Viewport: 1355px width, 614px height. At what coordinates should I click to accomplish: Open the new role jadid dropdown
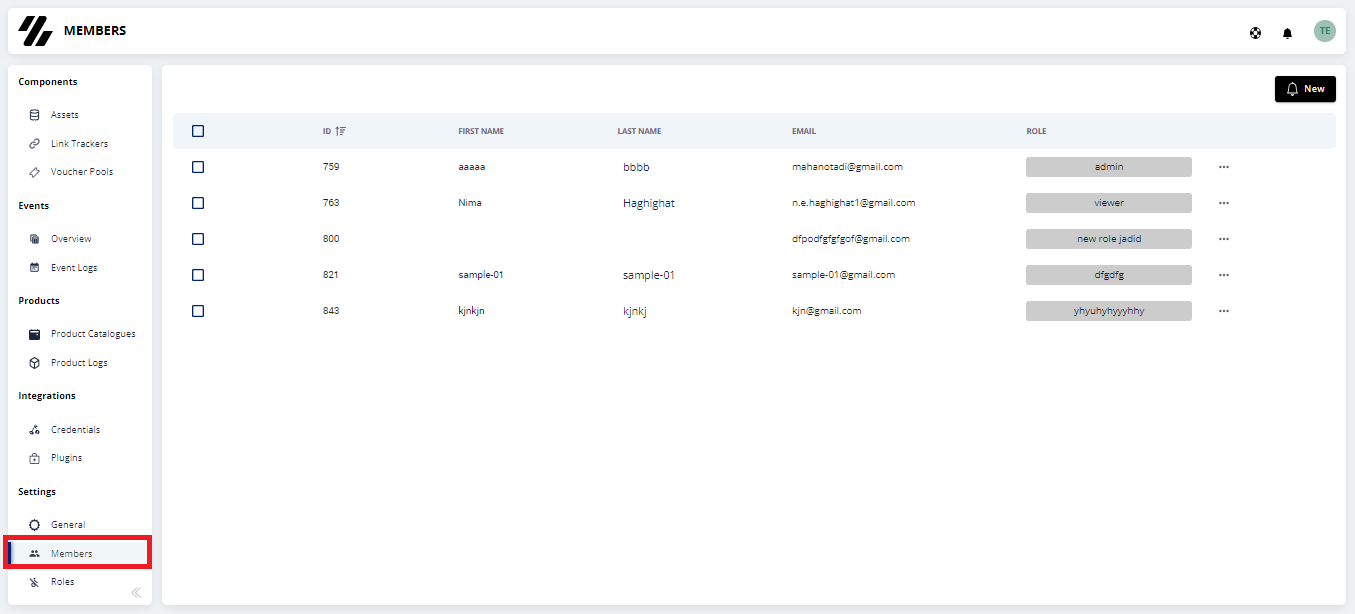pyautogui.click(x=1109, y=239)
